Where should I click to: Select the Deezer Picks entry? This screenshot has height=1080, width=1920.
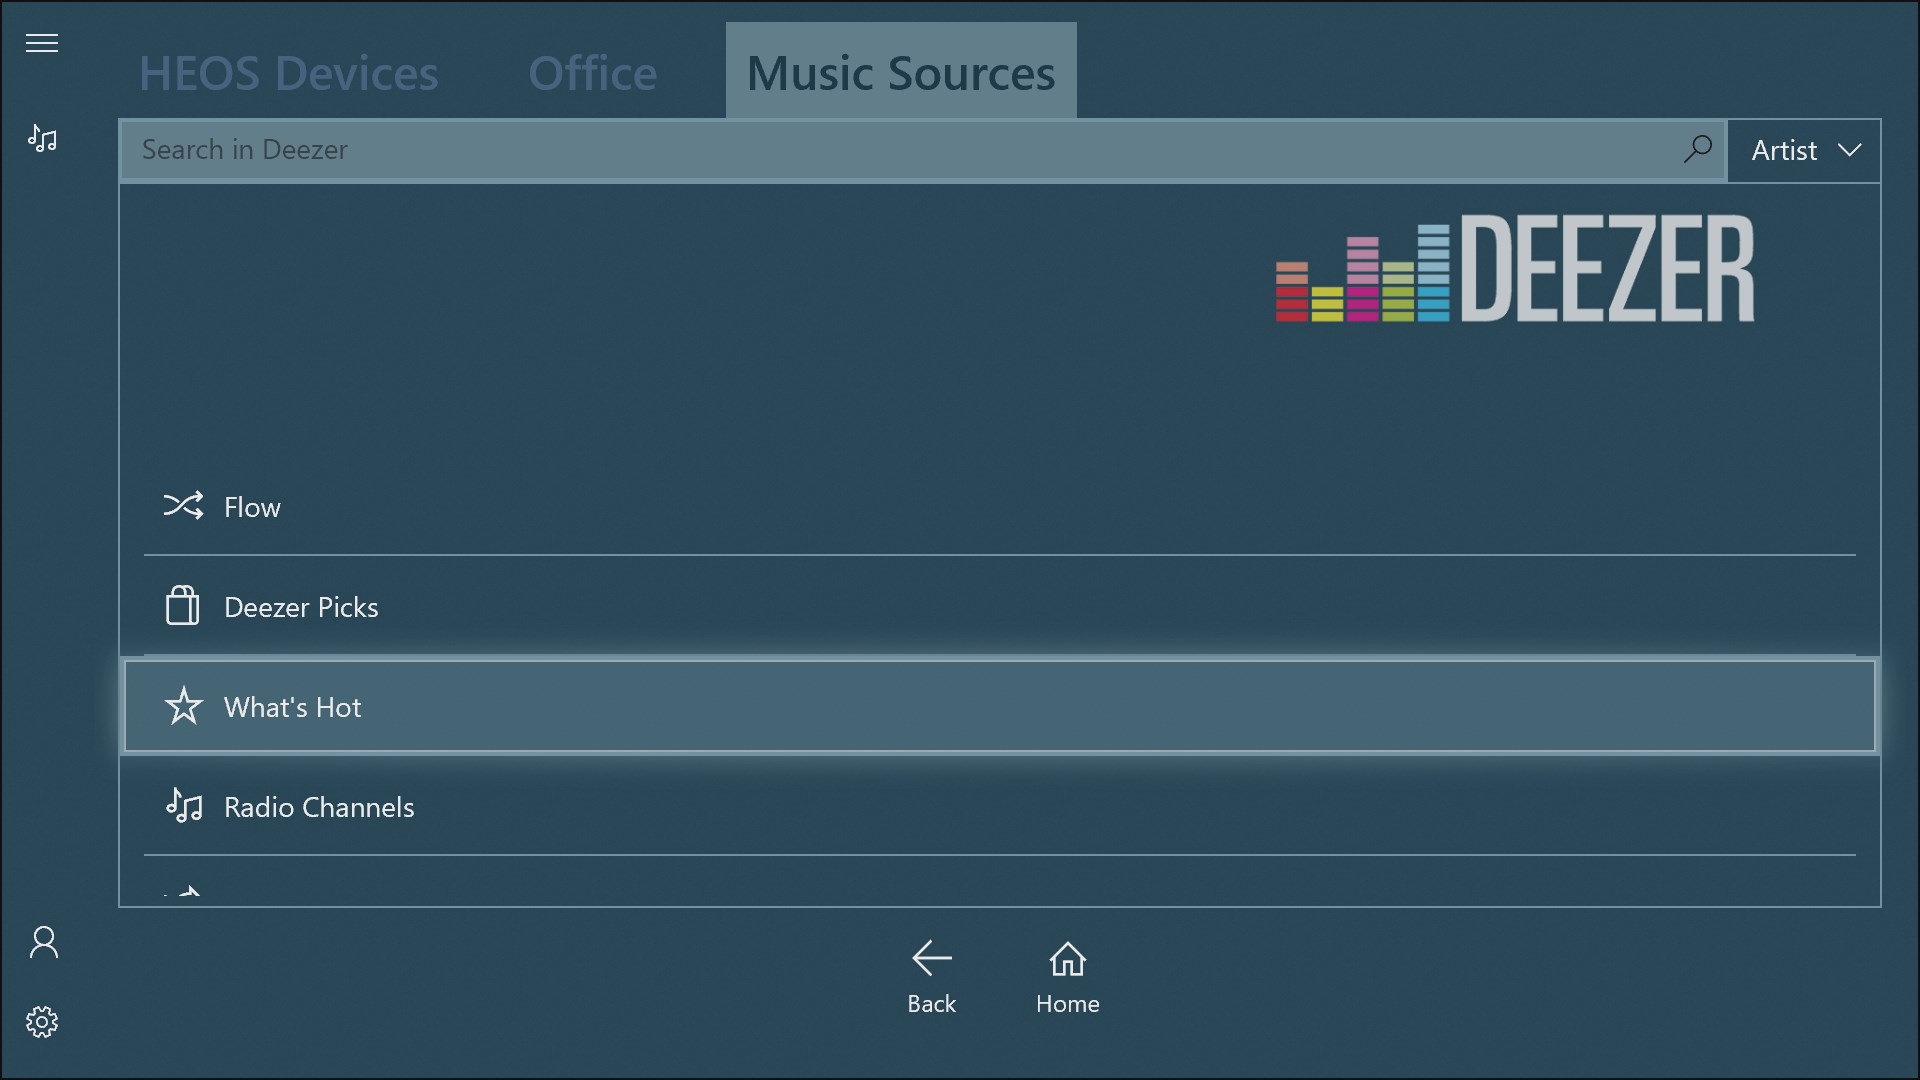click(x=301, y=606)
